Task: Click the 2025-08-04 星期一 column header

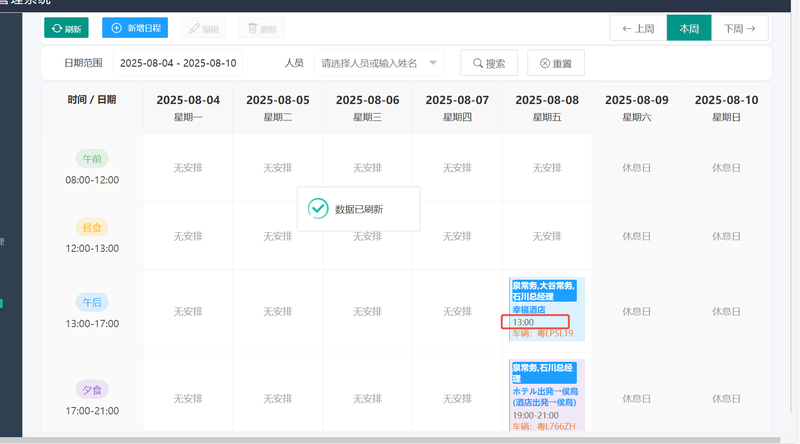Action: (x=188, y=108)
